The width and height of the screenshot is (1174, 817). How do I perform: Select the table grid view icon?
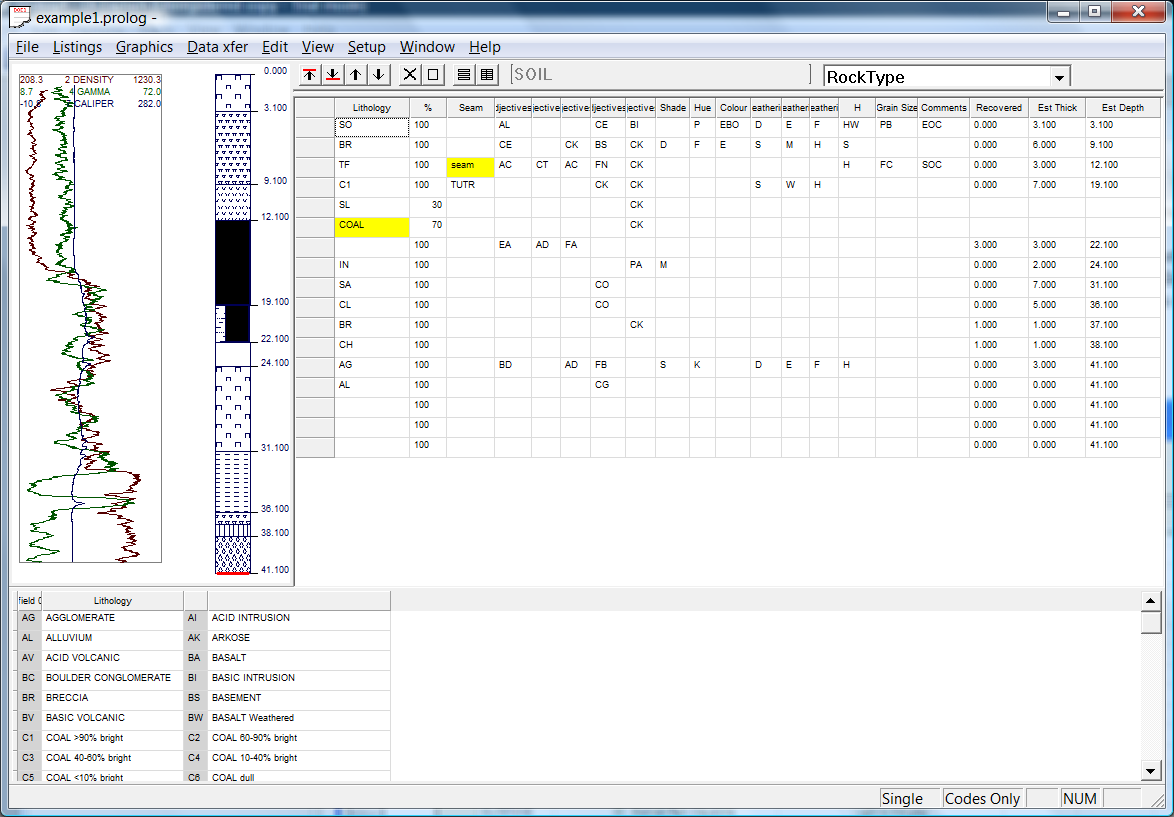click(x=487, y=75)
